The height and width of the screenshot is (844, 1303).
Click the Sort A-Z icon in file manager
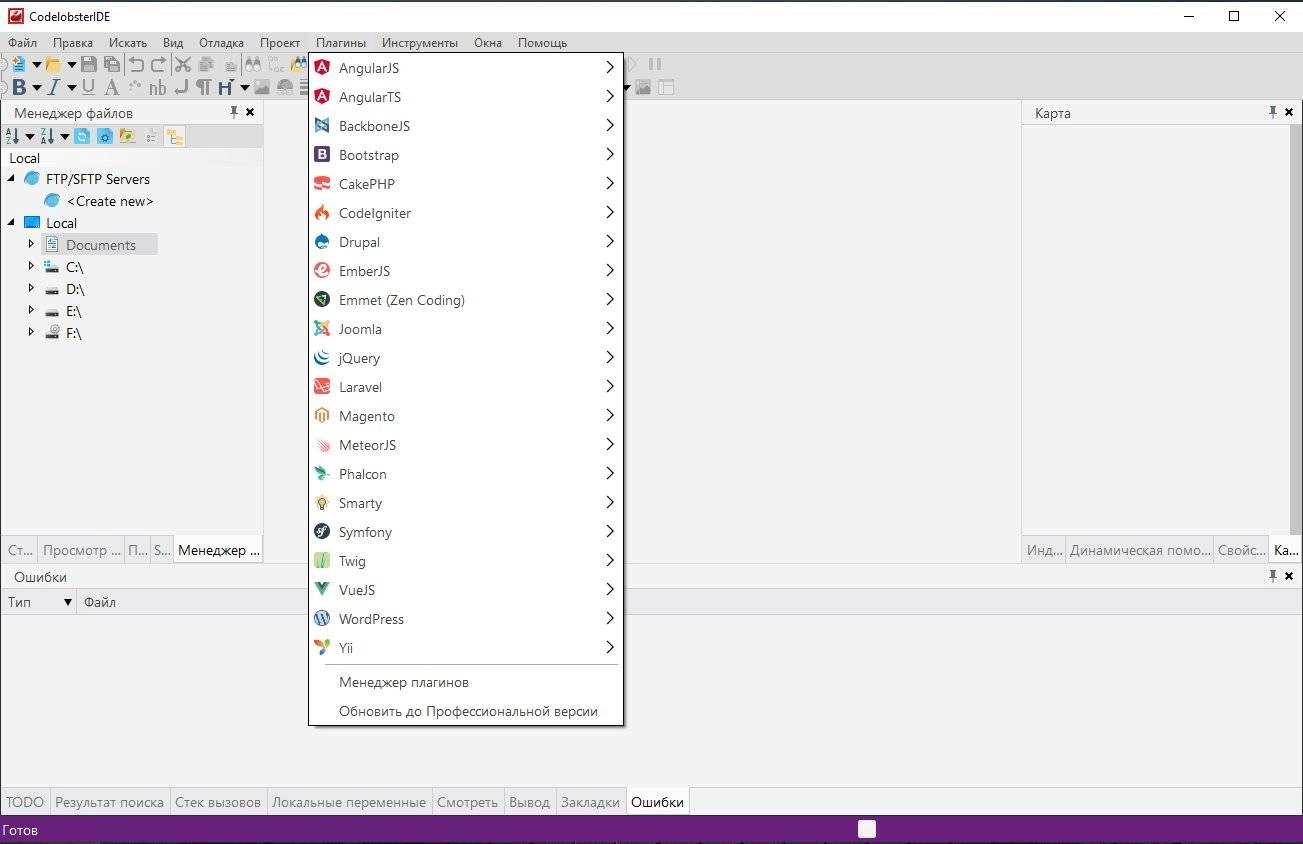(12, 136)
